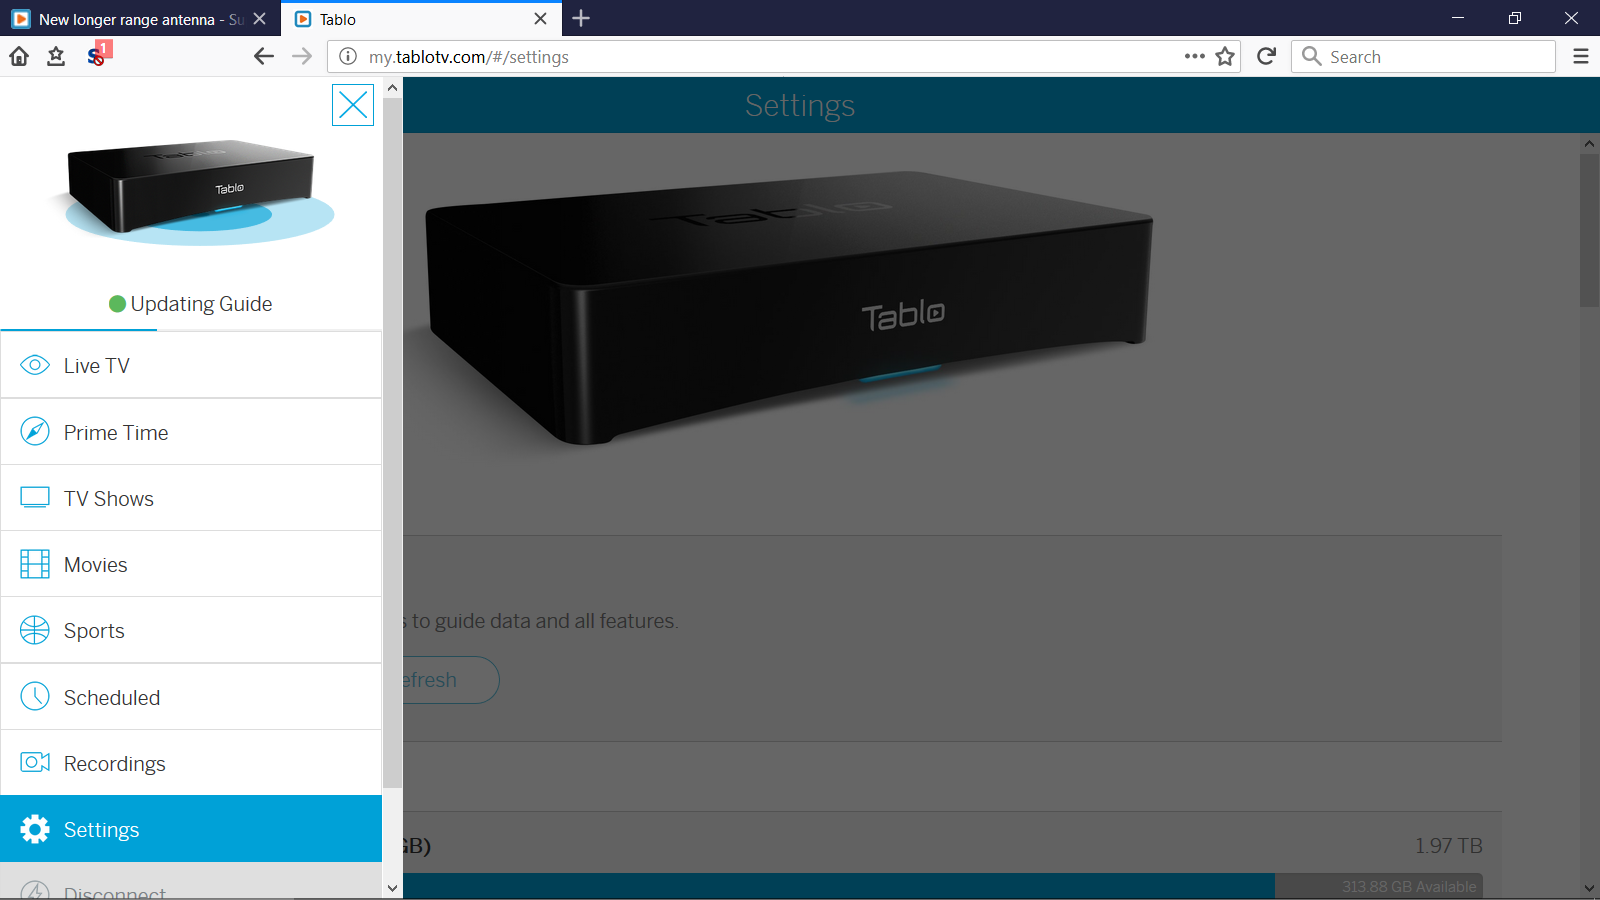Click the red S extension icon

[98, 55]
